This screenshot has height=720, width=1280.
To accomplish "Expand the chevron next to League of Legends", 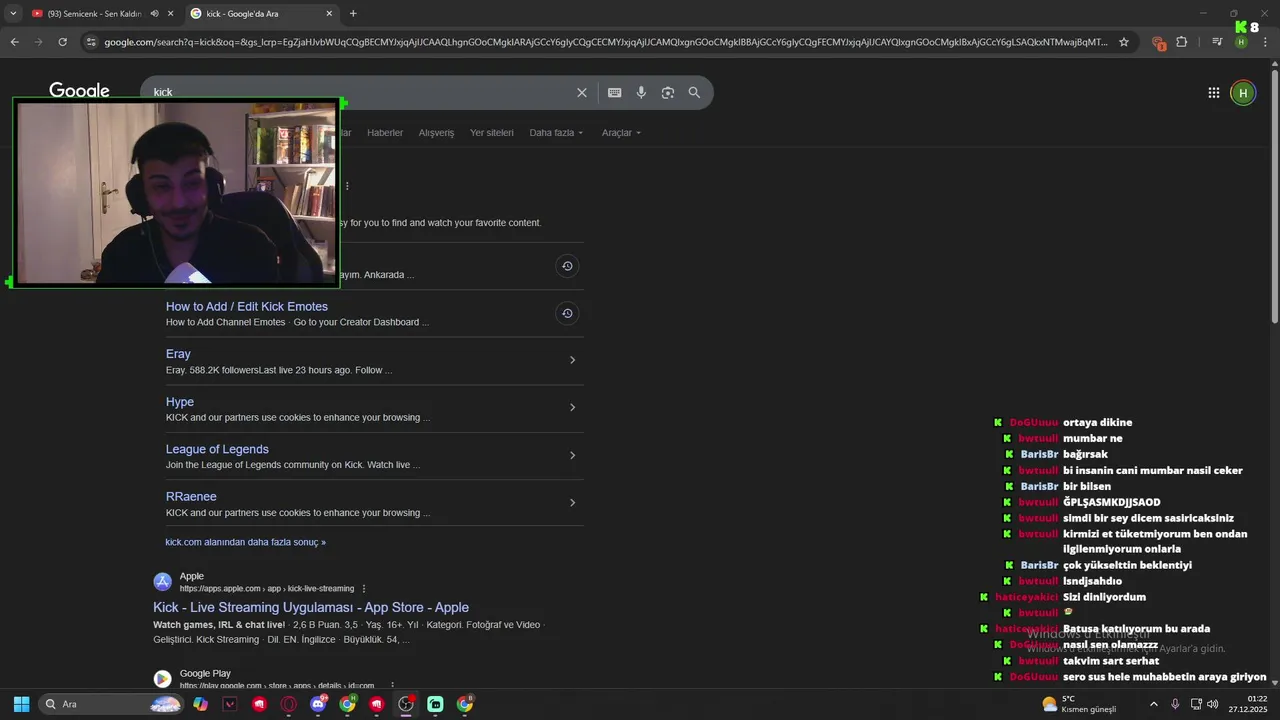I will coord(572,455).
